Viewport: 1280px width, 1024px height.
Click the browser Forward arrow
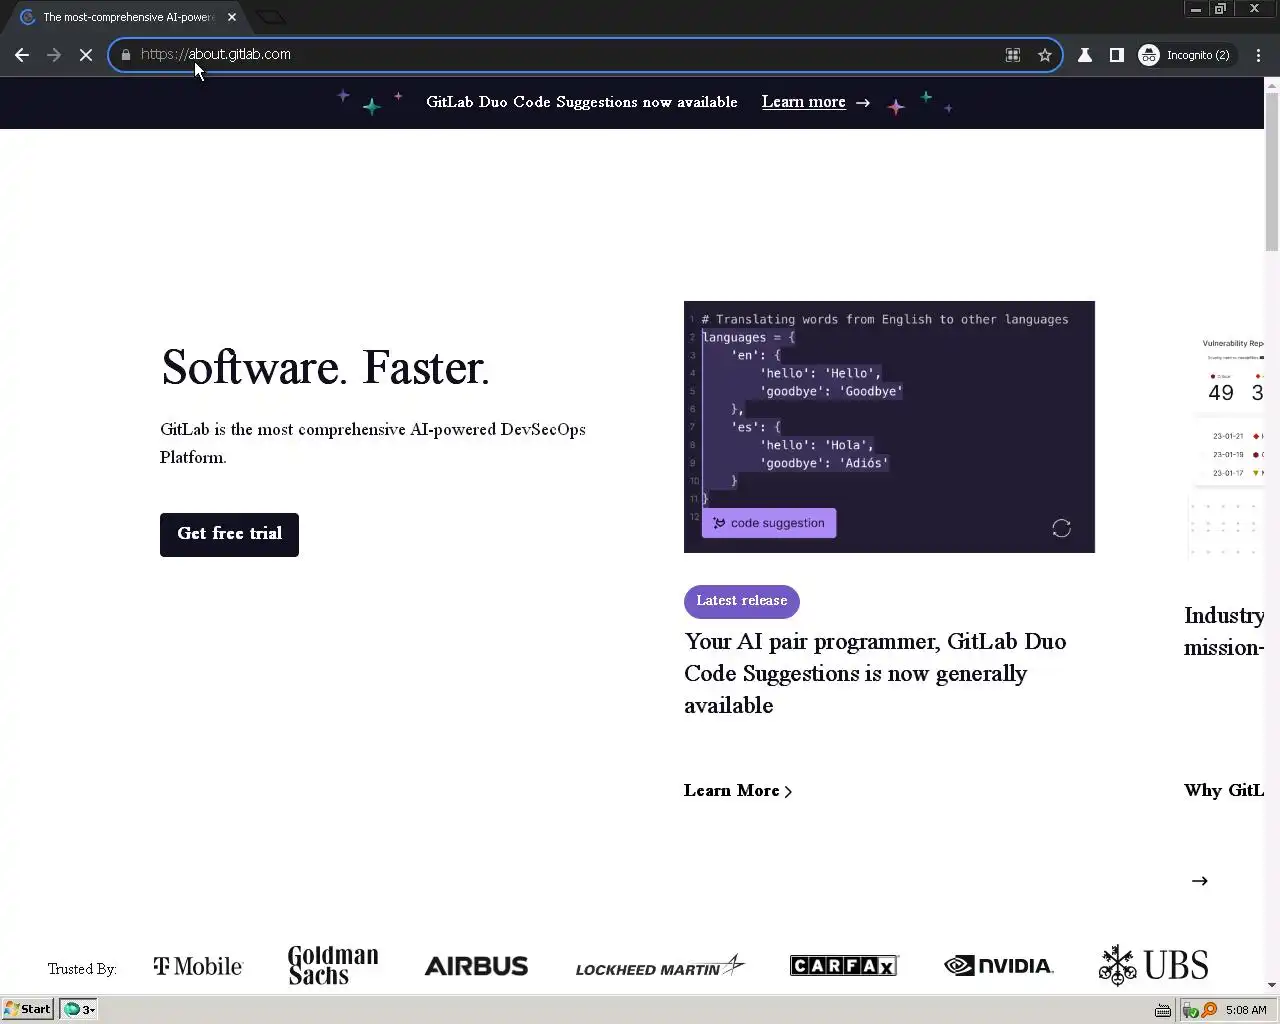[54, 55]
